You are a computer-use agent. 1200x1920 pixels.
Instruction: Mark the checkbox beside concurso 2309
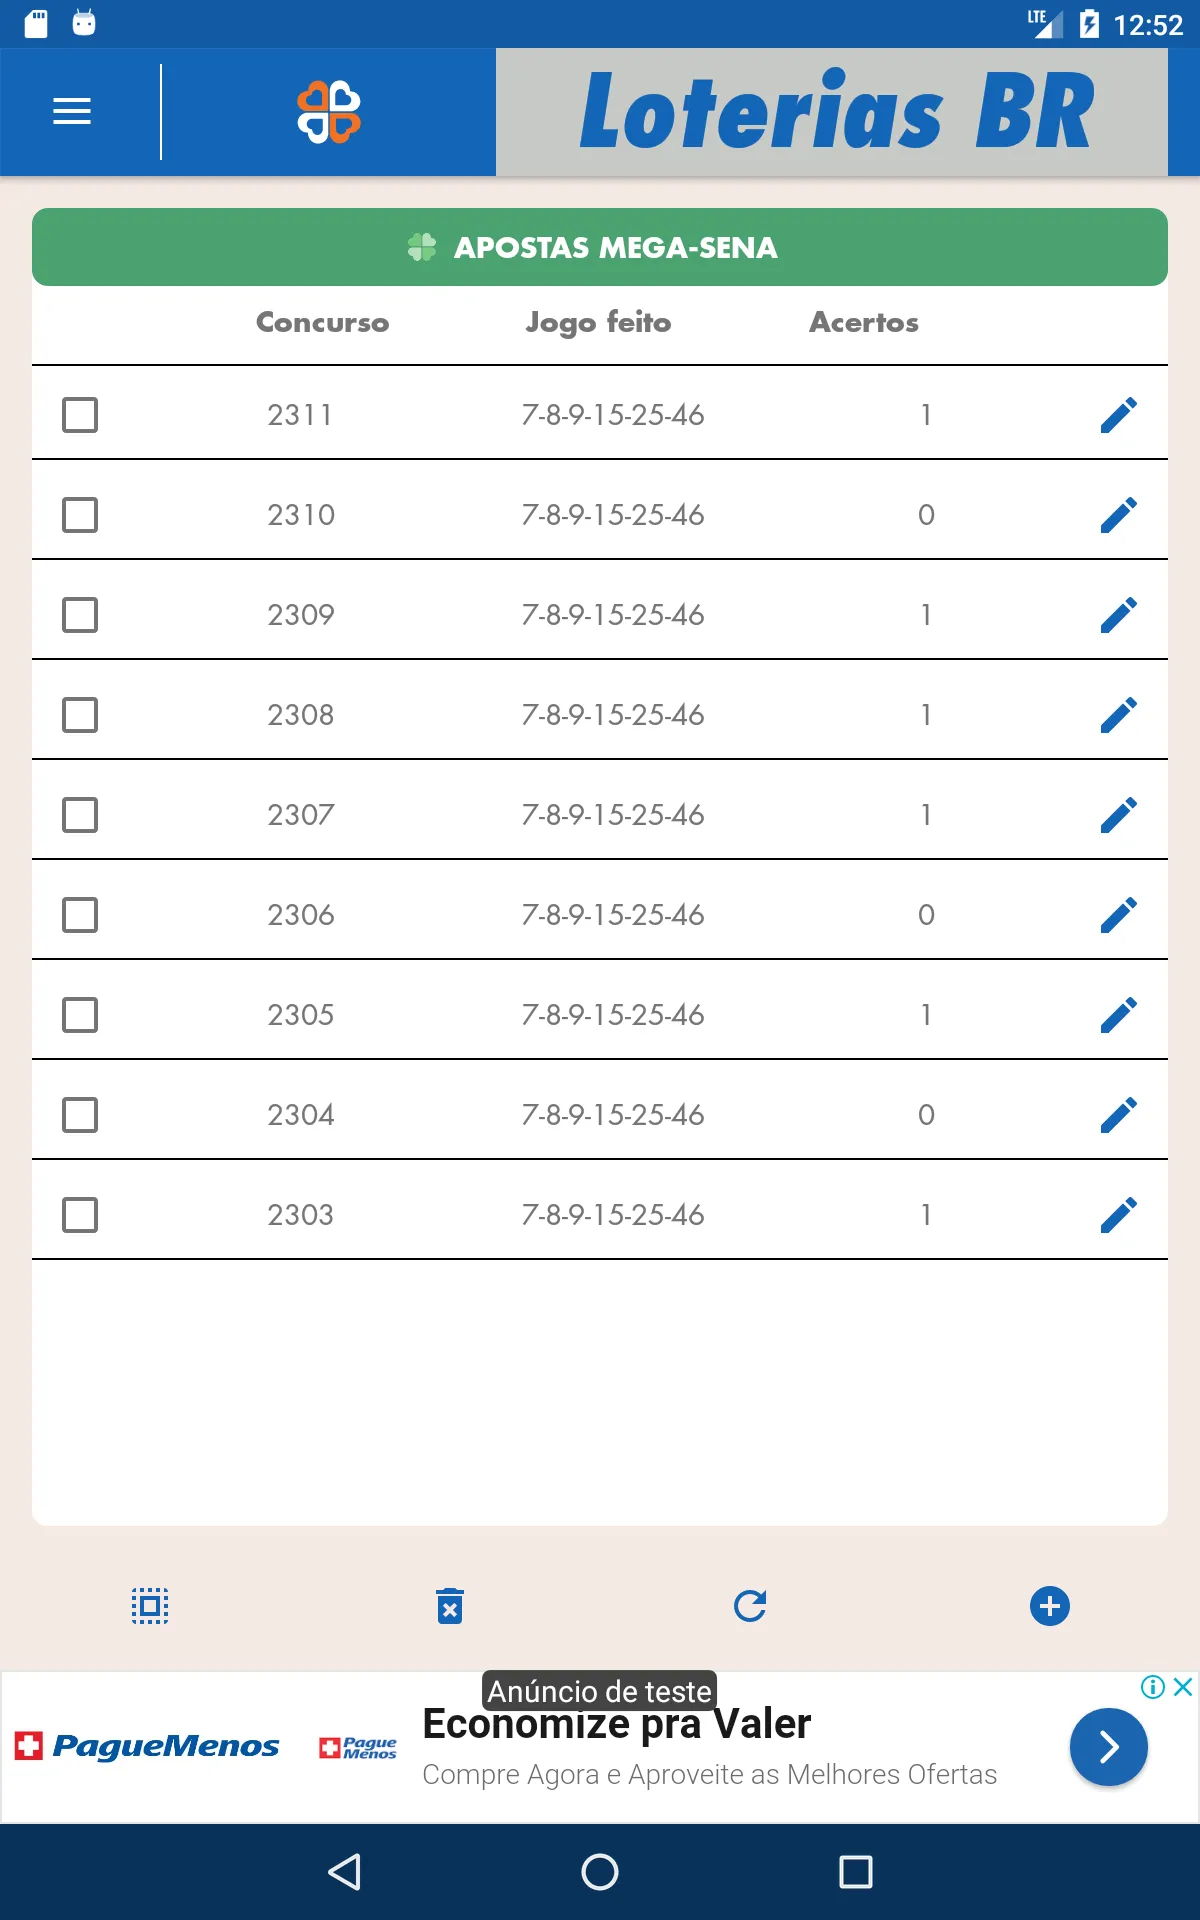coord(80,615)
